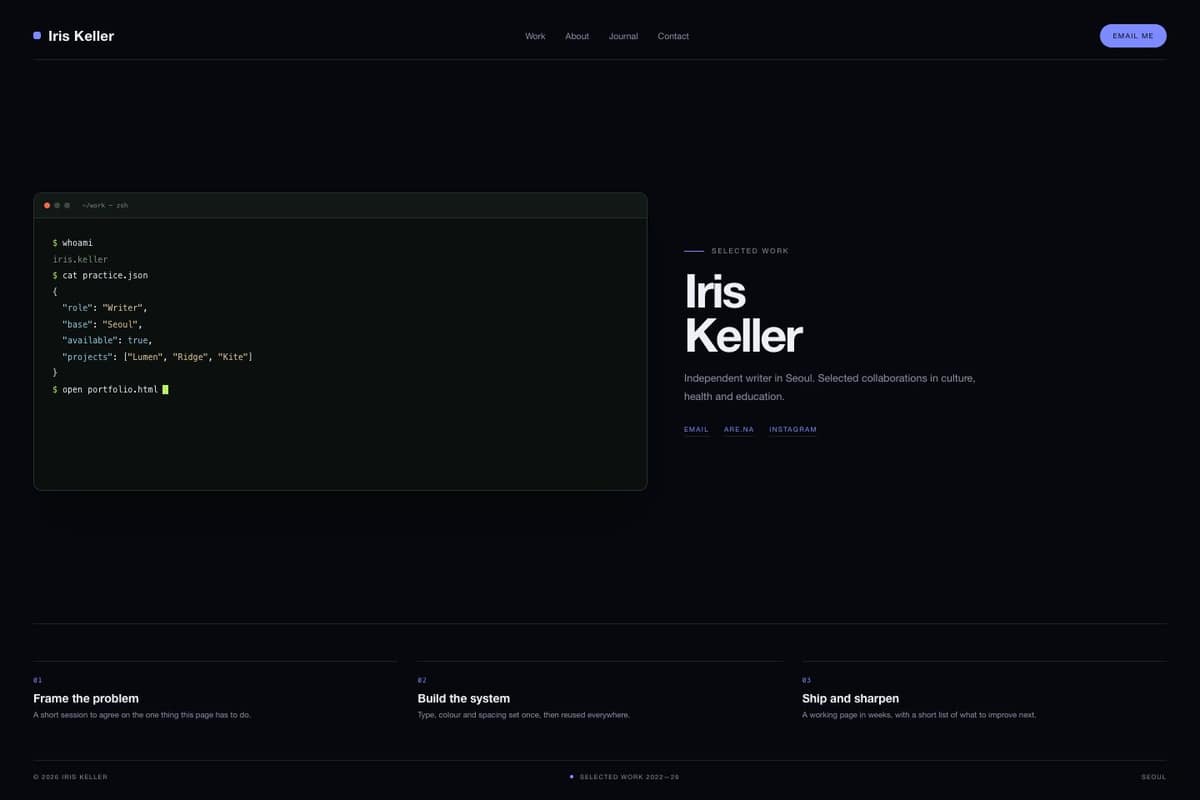Click the SEOUL footer text

point(1153,777)
